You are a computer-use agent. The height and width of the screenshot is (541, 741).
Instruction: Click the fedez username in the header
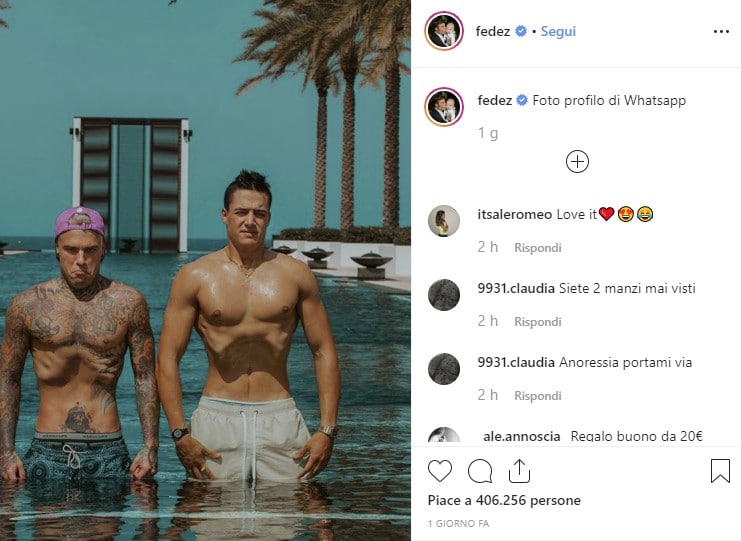click(x=492, y=31)
